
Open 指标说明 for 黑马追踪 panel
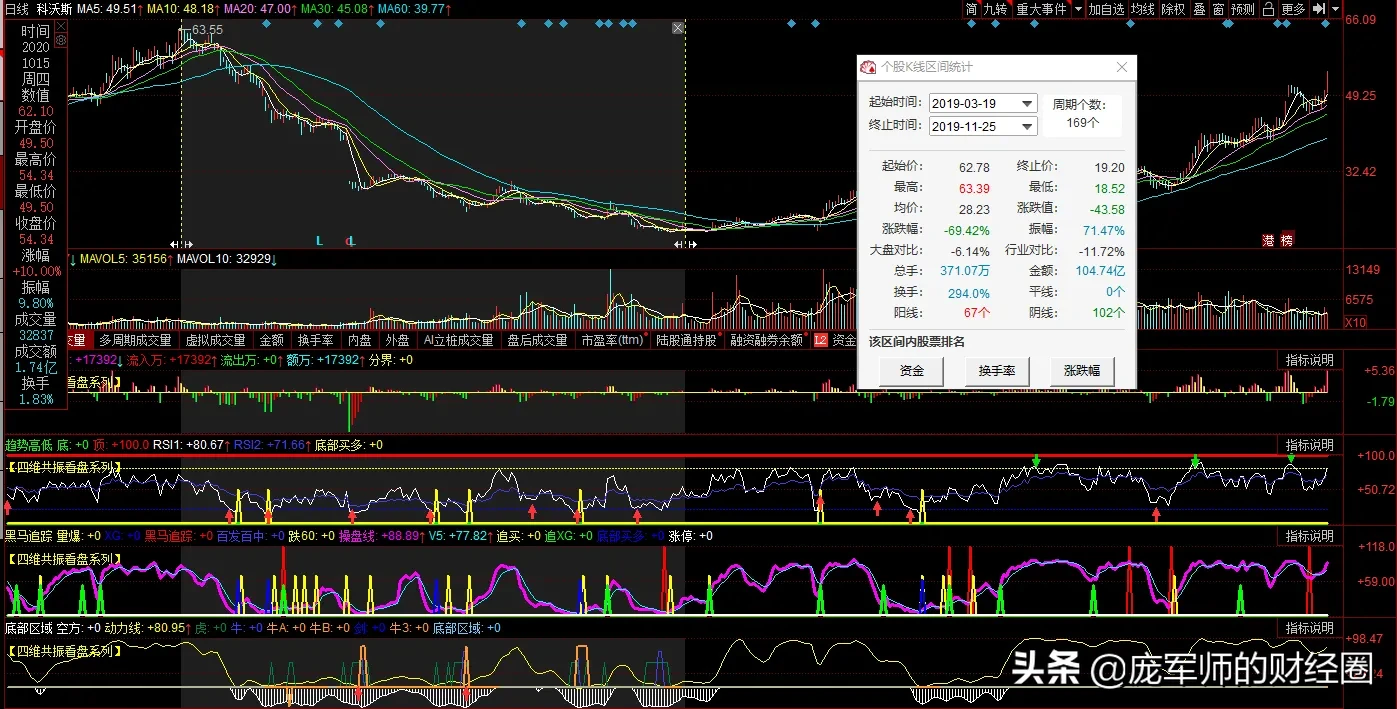pos(1309,536)
